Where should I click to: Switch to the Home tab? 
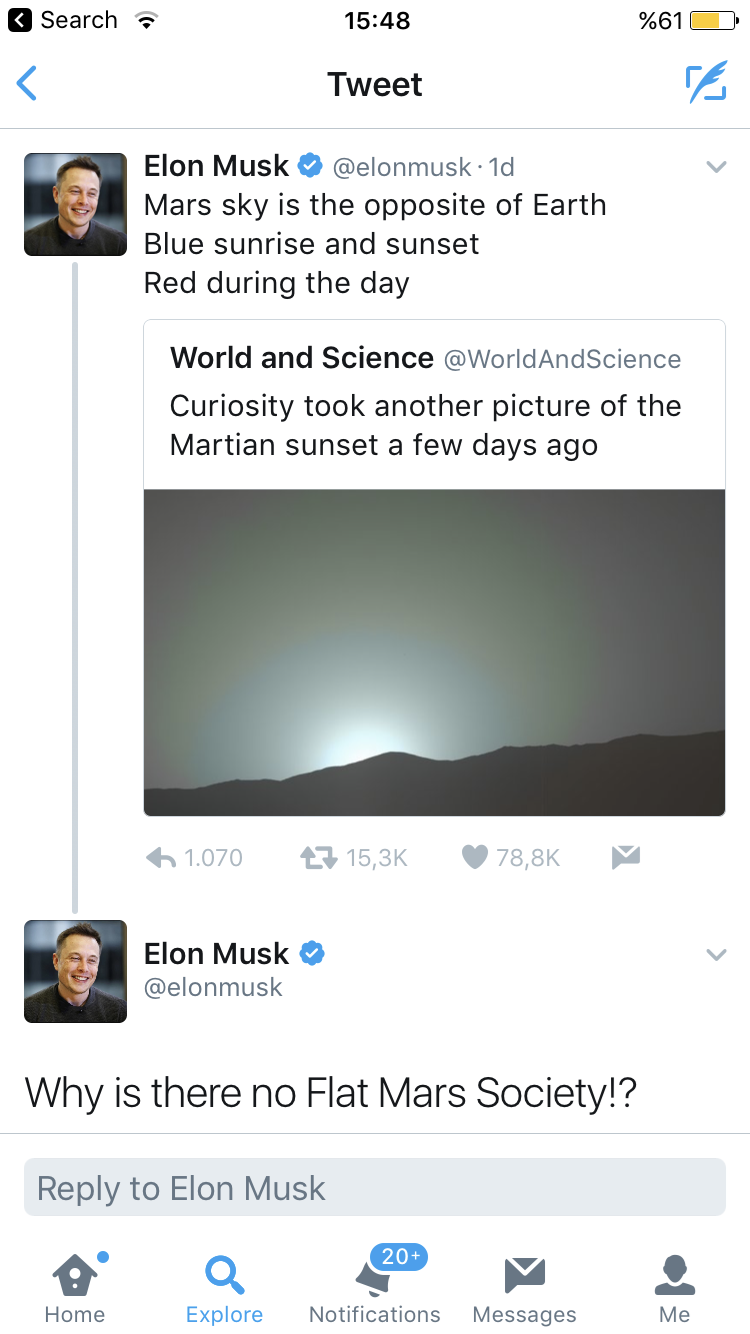tap(75, 1287)
